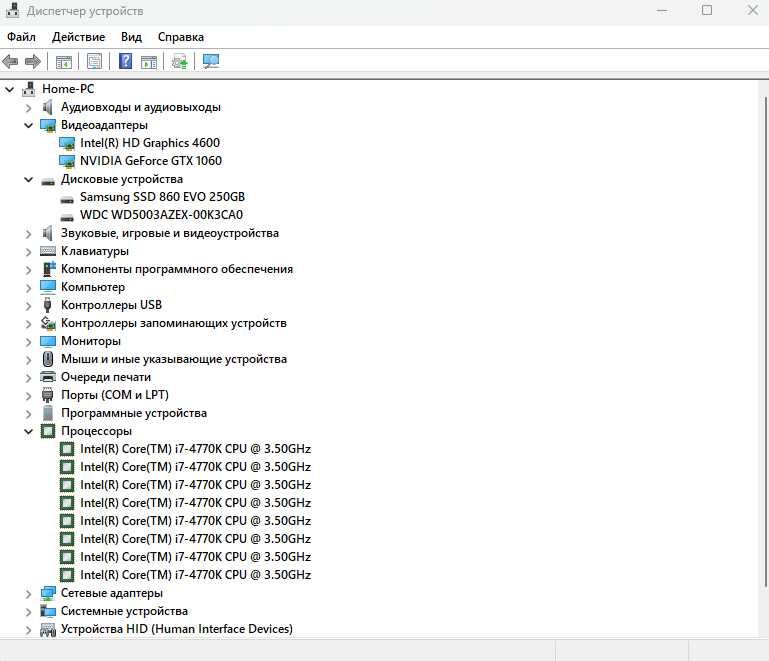Click the Системные устройства folder icon
This screenshot has width=769, height=661.
48,611
